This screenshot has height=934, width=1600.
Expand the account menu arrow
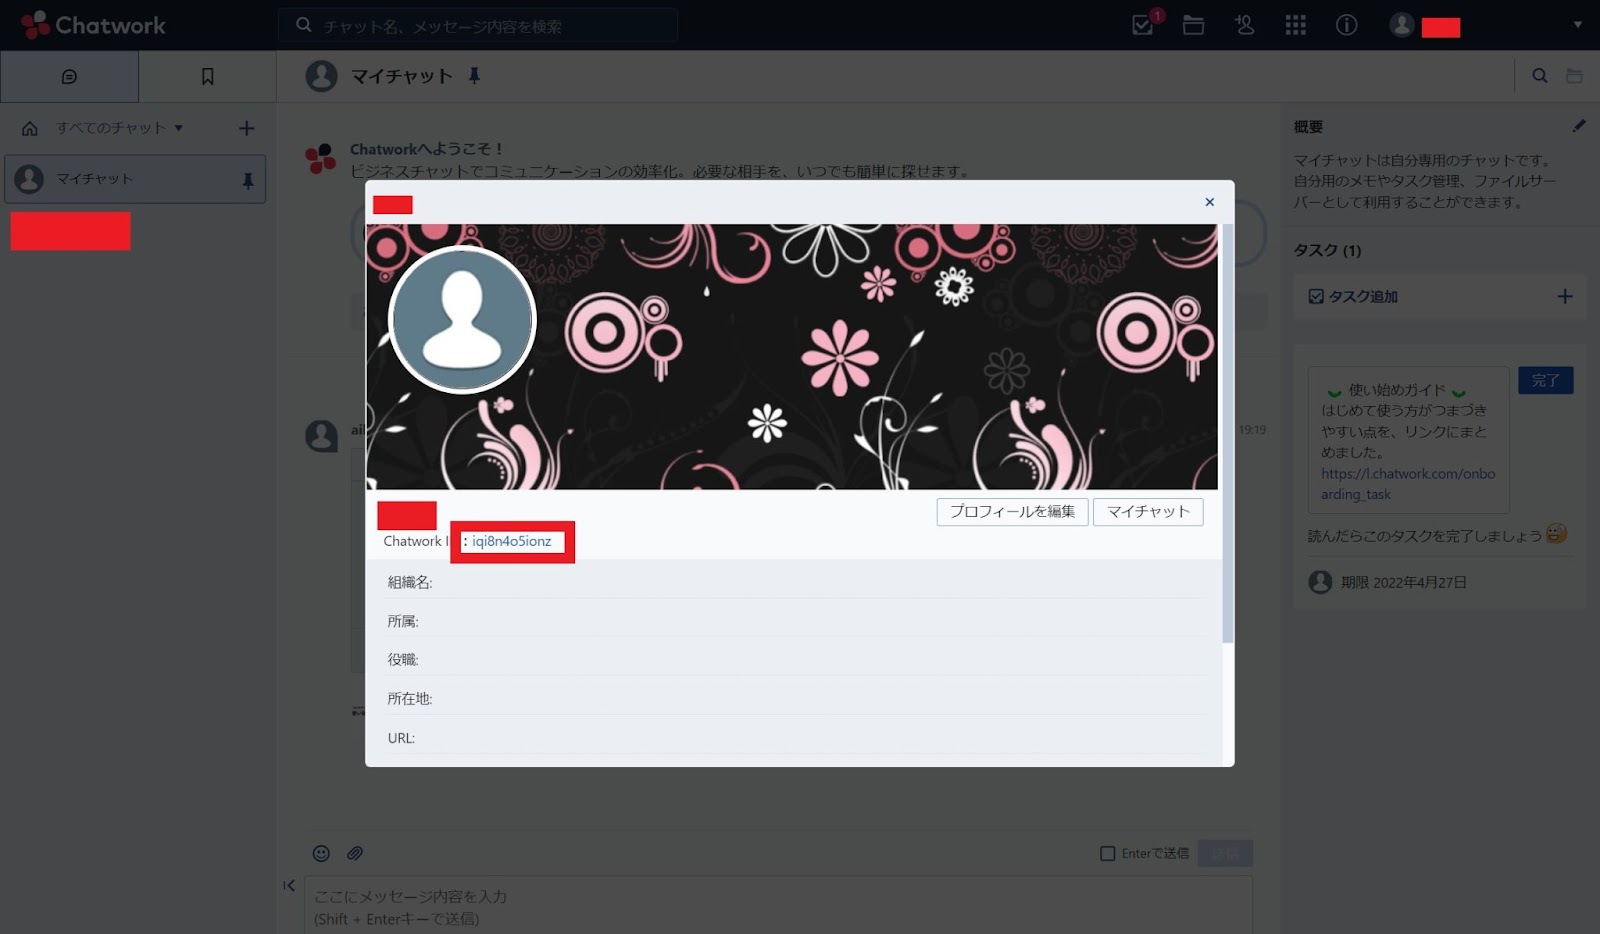pos(1578,25)
